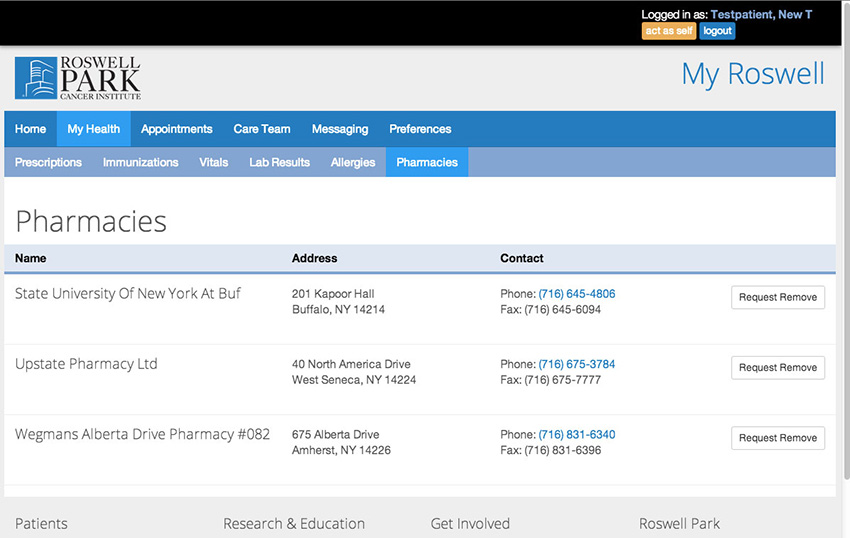This screenshot has width=850, height=538.
Task: Select the 'Upstate Pharmacy Ltd' name
Action: (x=86, y=364)
